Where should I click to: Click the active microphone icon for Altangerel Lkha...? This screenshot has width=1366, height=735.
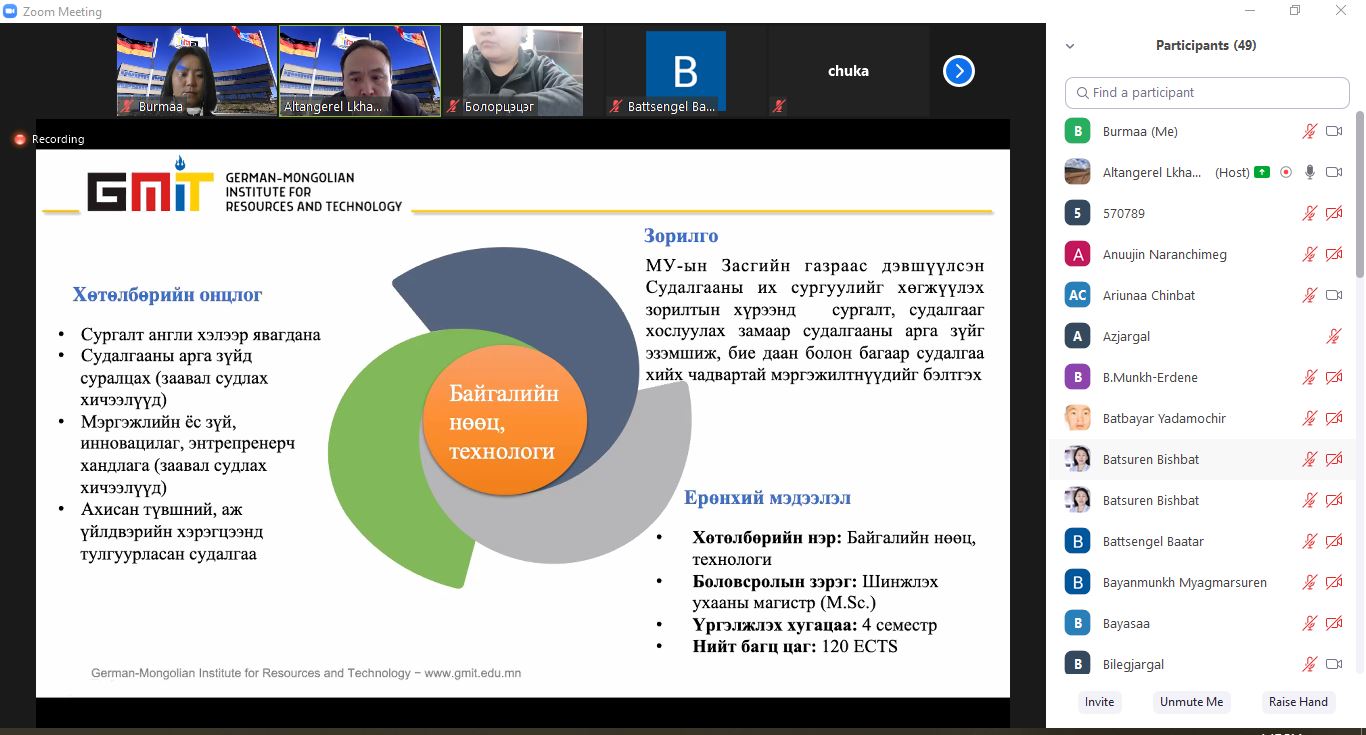coord(1309,172)
